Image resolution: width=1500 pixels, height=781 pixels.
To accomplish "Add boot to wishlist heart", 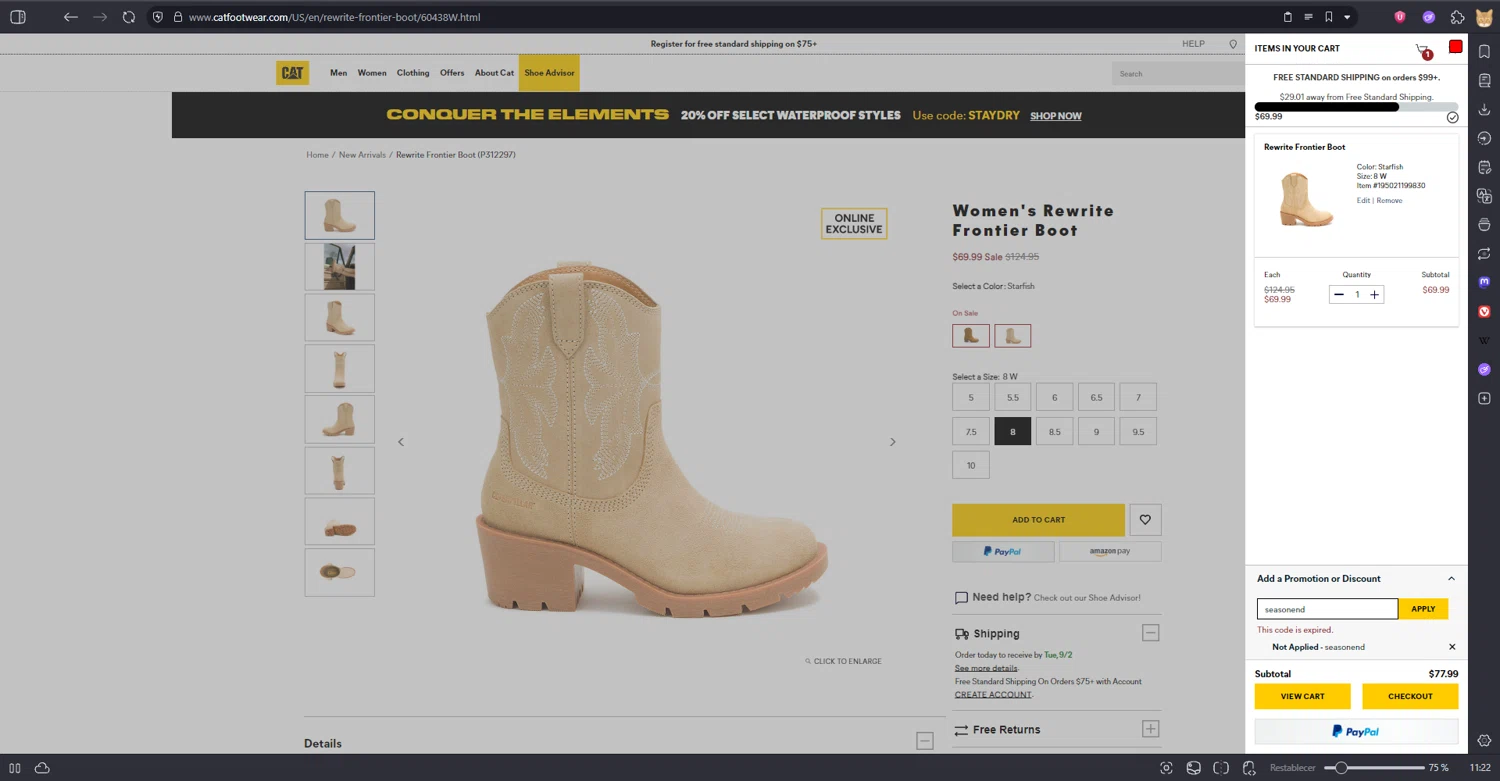I will pos(1145,520).
